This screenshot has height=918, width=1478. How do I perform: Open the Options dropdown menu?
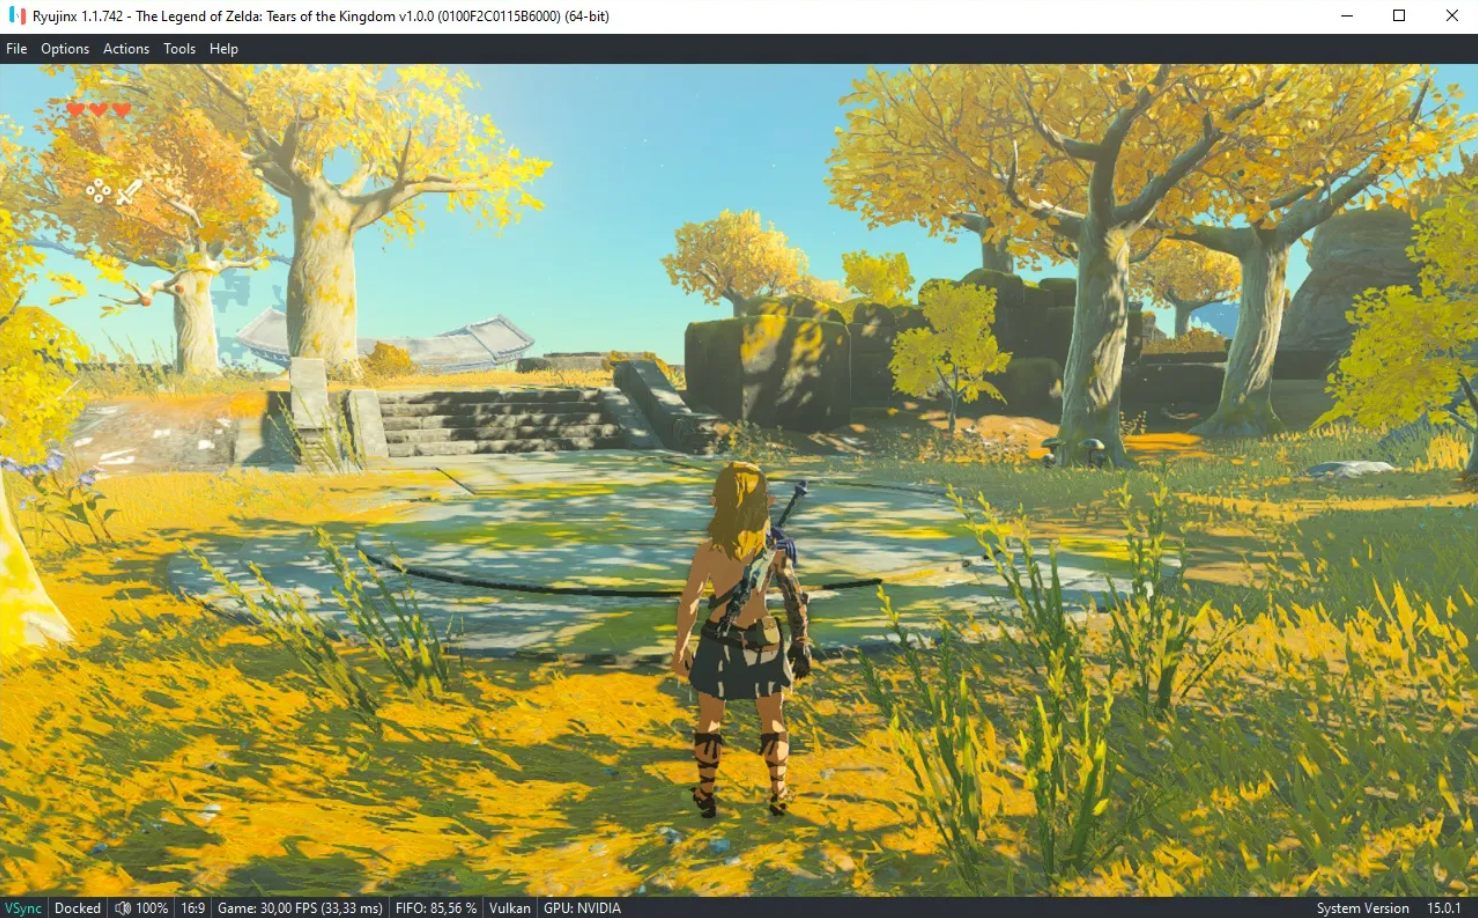point(64,48)
